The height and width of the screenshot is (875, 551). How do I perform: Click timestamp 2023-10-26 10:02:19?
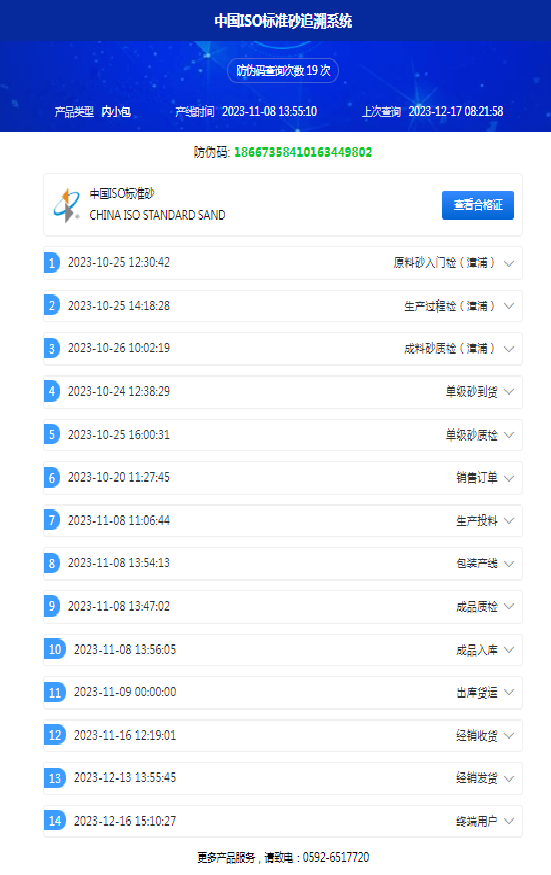pos(119,348)
